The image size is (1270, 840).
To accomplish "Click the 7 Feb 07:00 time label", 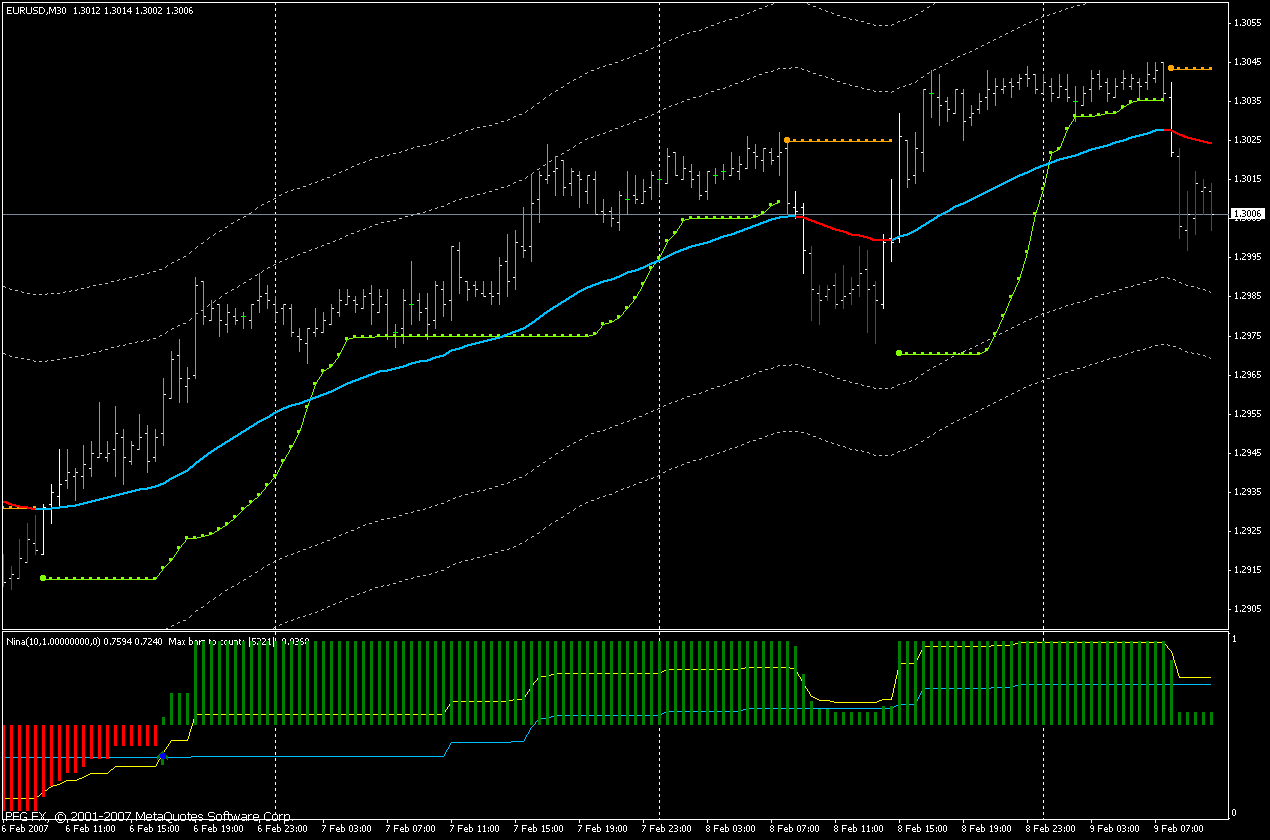I will click(x=410, y=829).
